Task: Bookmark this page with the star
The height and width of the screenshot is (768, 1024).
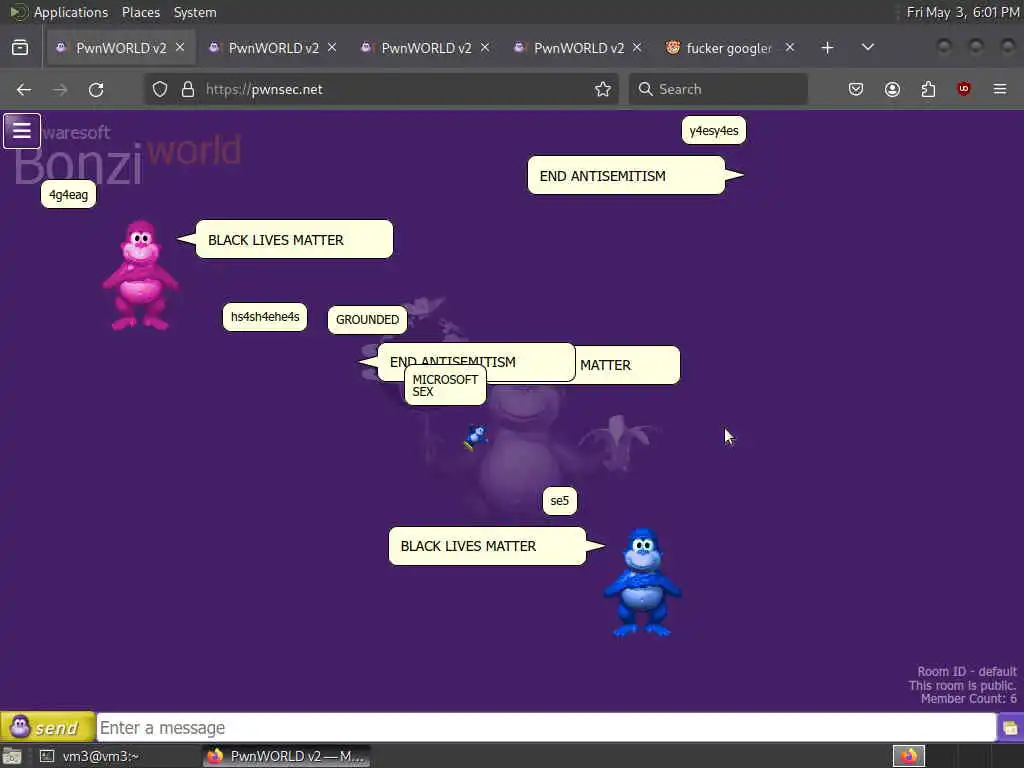Action: (x=603, y=89)
